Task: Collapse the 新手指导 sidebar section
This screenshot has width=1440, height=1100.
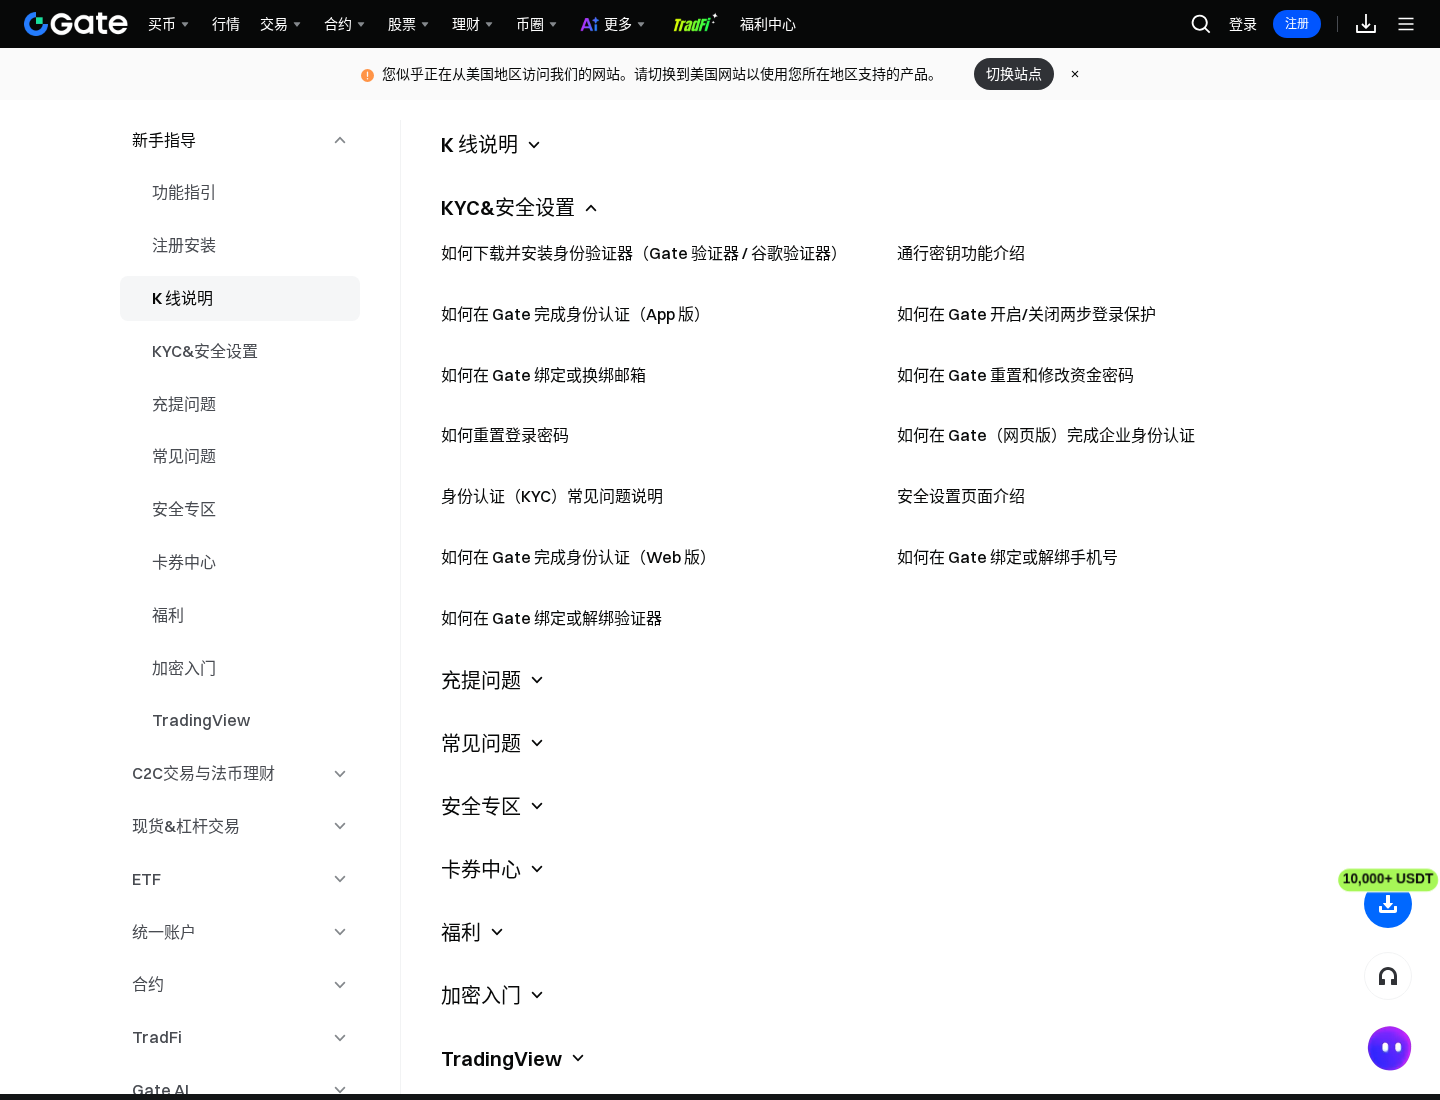Action: tap(240, 140)
